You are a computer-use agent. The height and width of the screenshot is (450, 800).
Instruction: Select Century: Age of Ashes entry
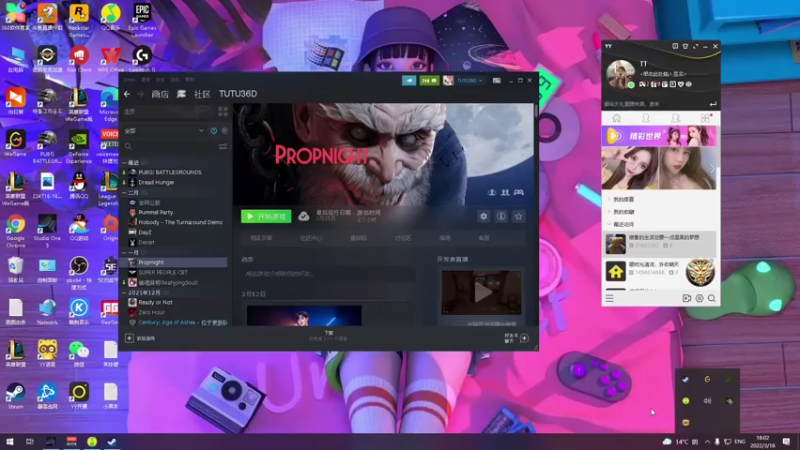click(x=182, y=322)
